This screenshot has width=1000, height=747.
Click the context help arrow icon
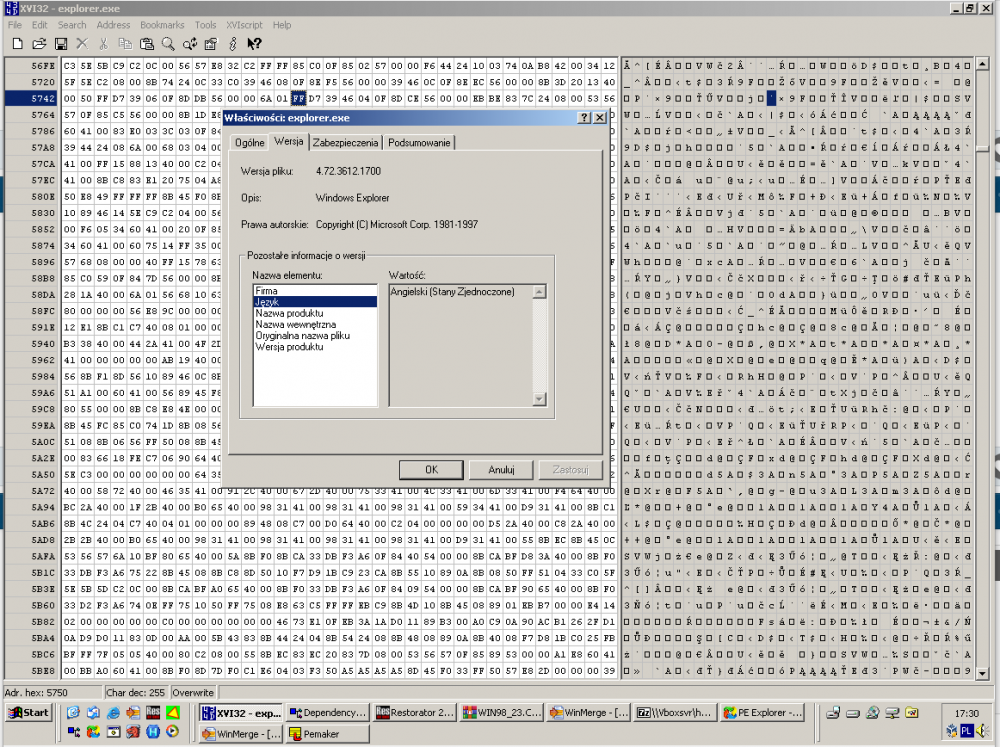(254, 44)
